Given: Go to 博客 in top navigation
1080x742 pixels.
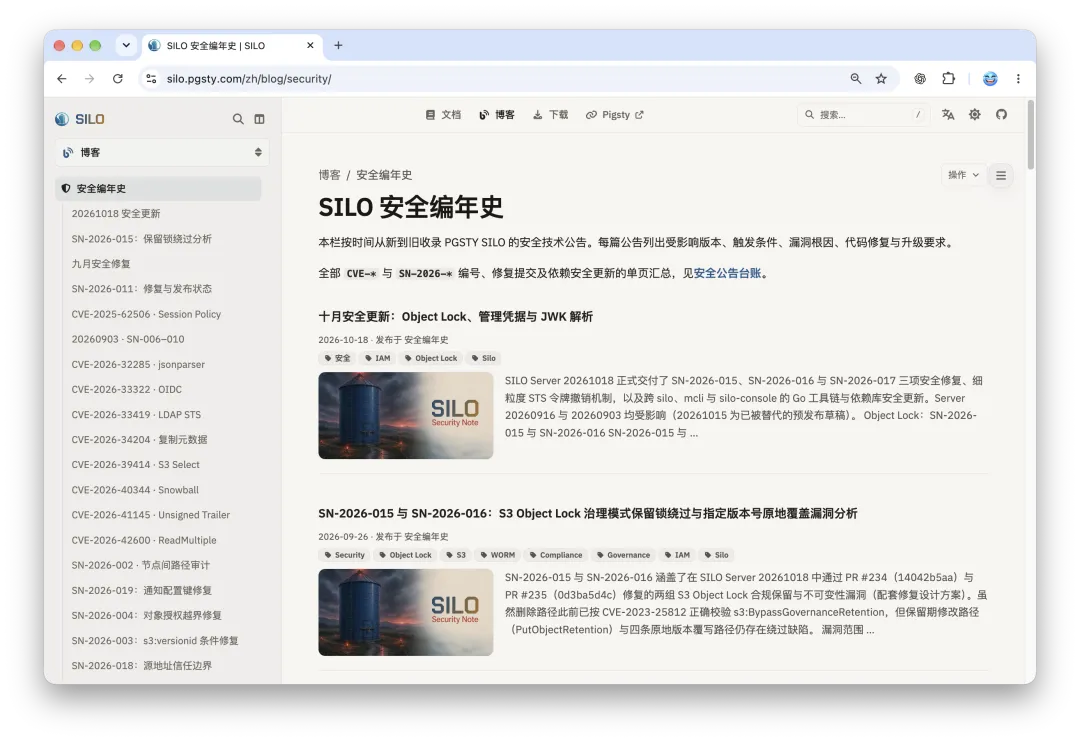Looking at the screenshot, I should (x=497, y=115).
